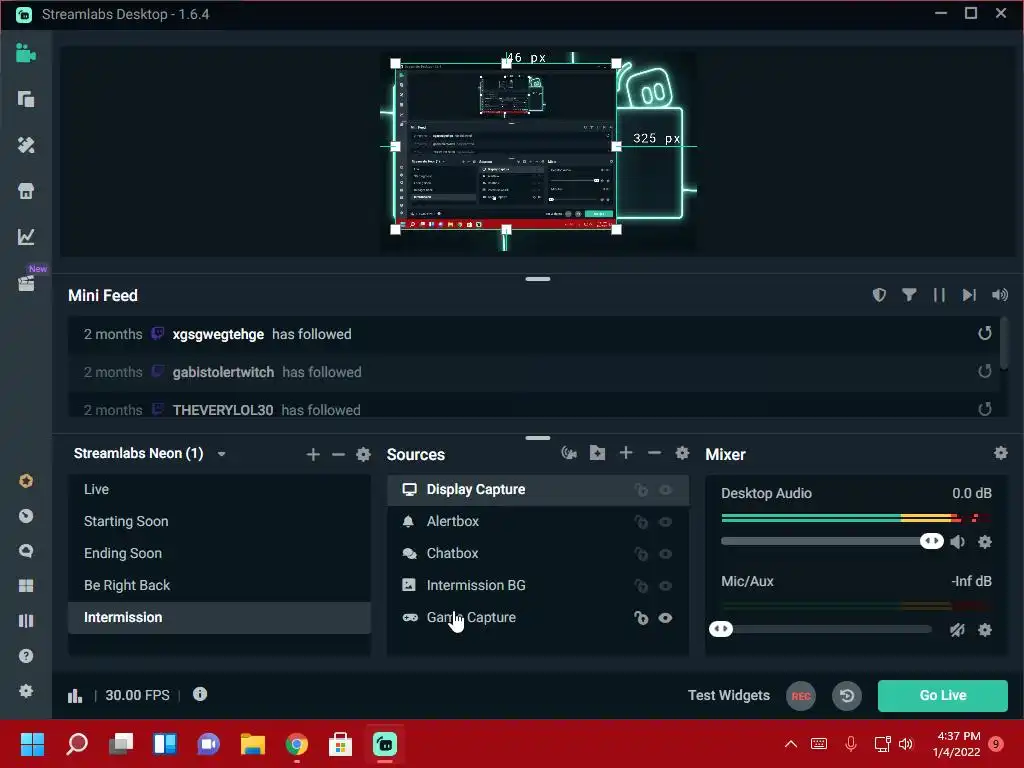Viewport: 1024px width, 768px height.
Task: Click the Go Live button
Action: (942, 696)
